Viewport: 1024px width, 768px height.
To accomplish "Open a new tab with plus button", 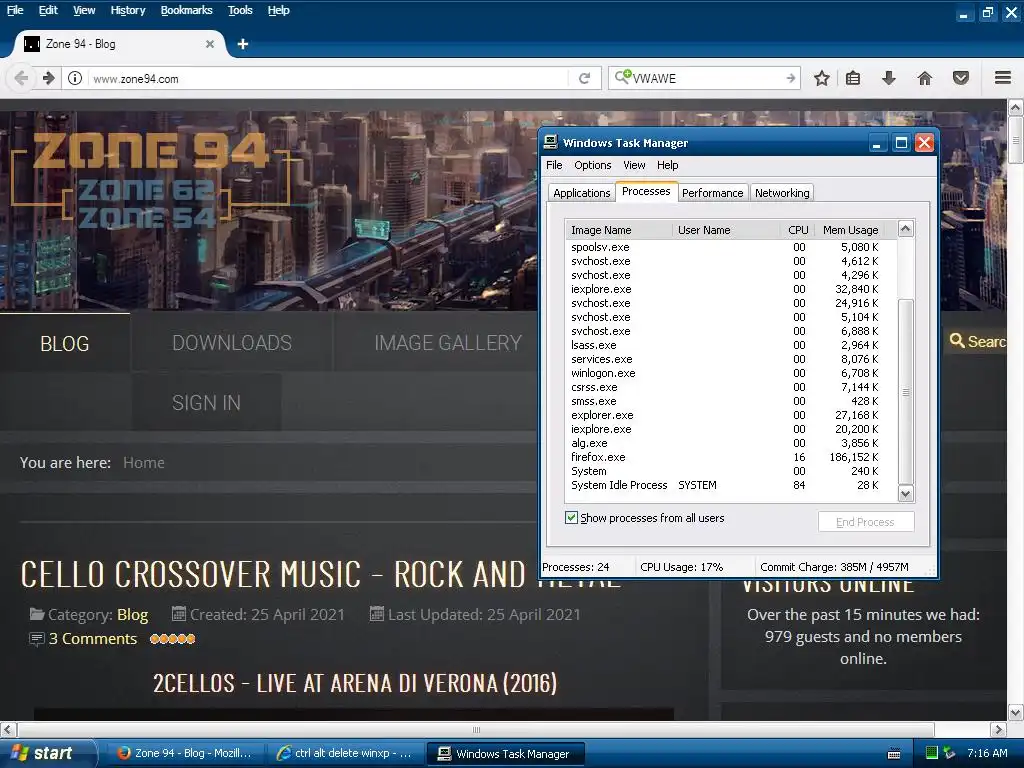I will click(x=242, y=44).
